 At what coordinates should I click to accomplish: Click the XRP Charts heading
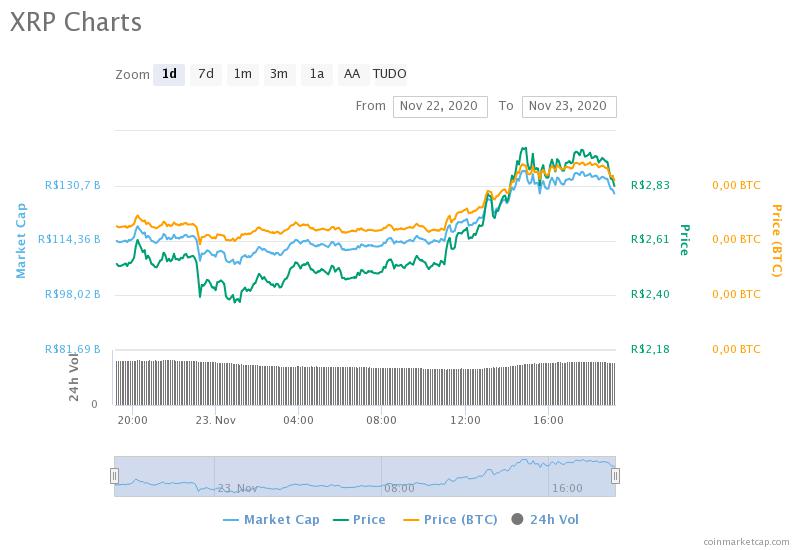pyautogui.click(x=76, y=22)
